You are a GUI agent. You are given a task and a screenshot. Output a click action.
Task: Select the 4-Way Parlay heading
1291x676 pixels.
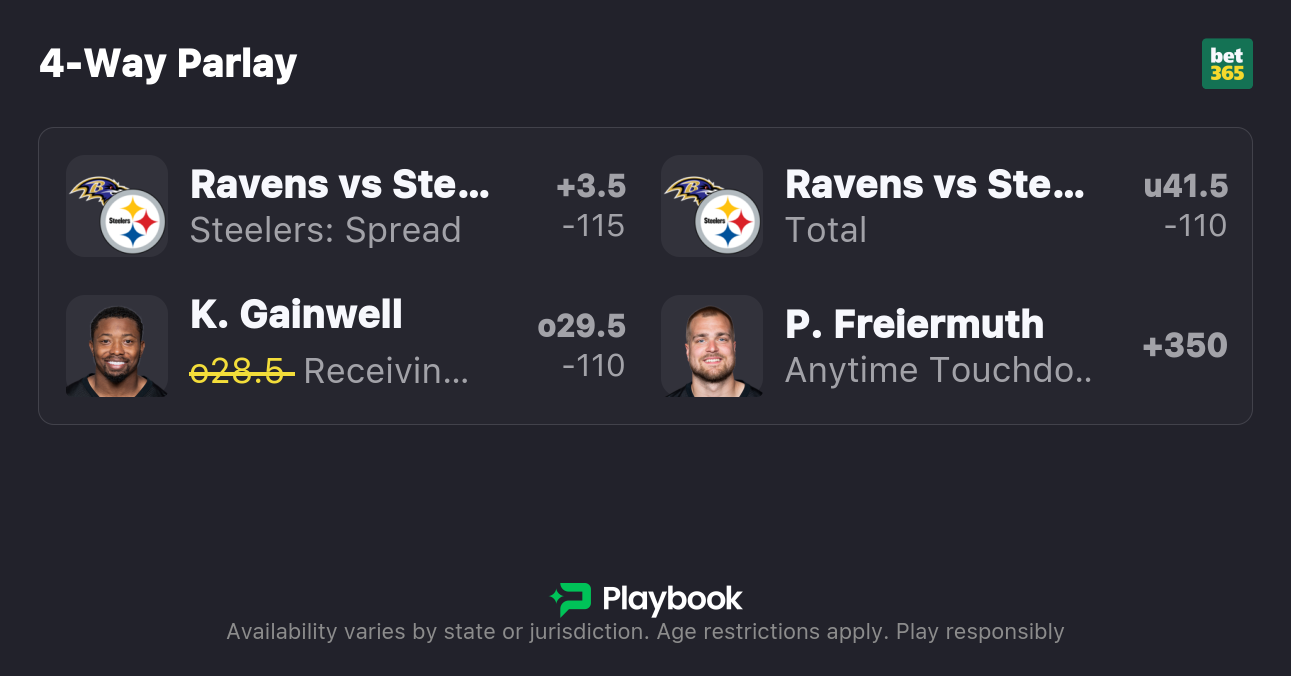[x=168, y=64]
